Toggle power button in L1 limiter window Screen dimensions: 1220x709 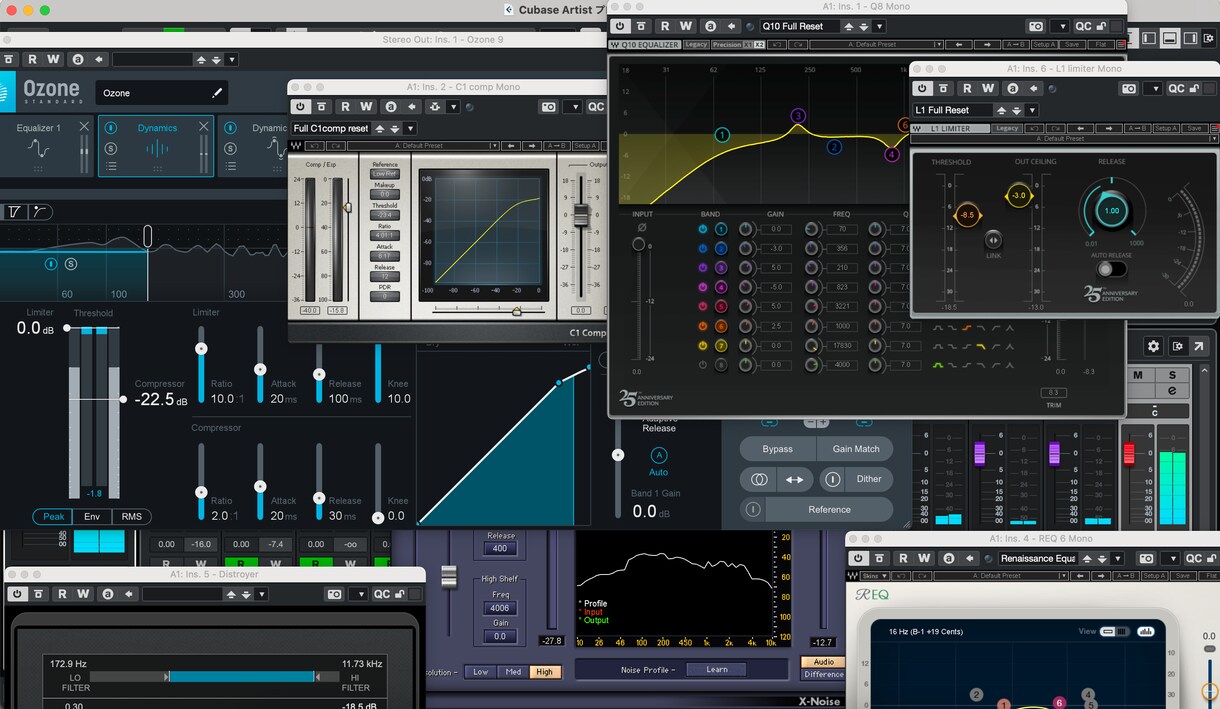(921, 88)
